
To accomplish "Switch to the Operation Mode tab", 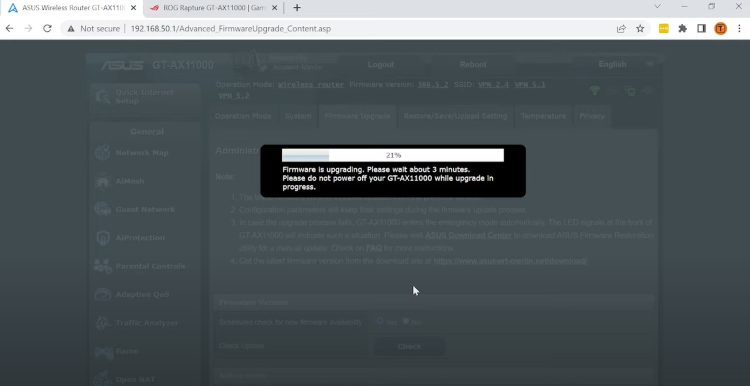I will [243, 116].
